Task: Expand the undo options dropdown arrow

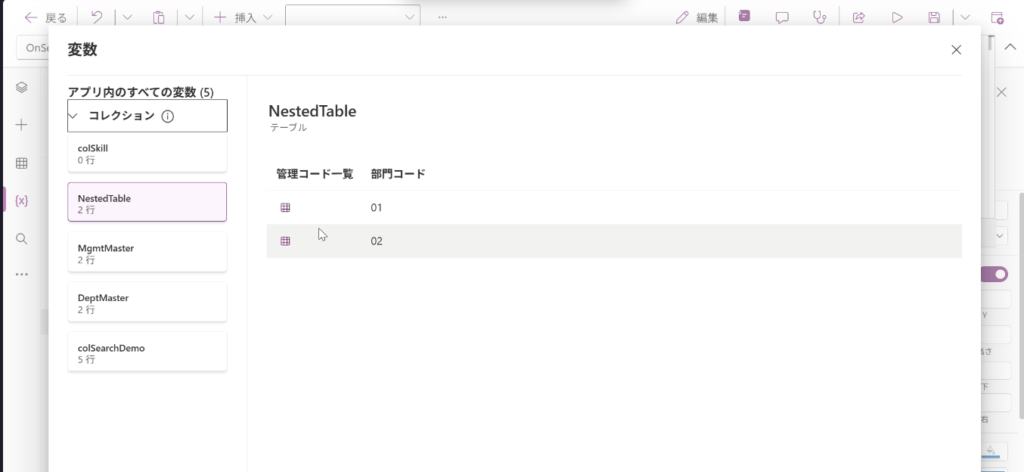Action: (x=127, y=17)
